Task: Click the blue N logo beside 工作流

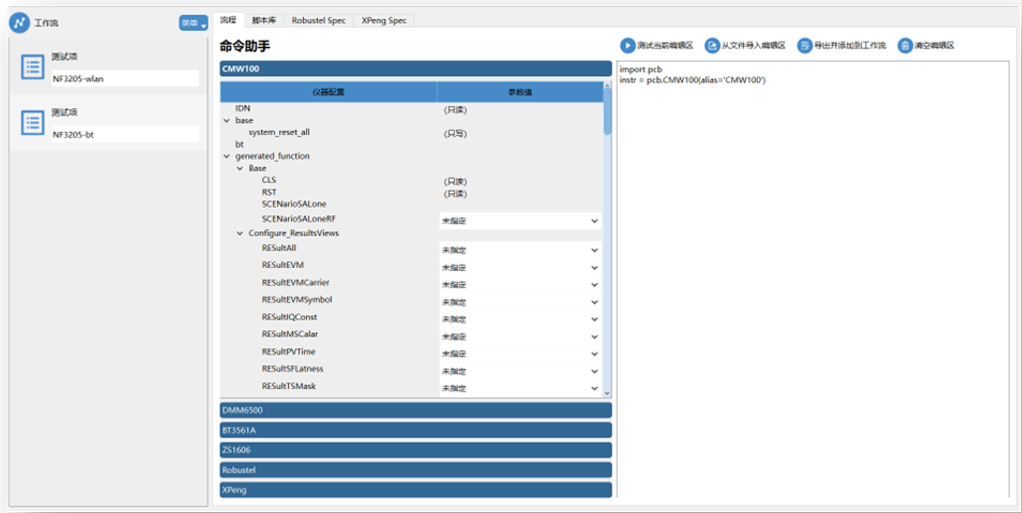Action: click(20, 22)
